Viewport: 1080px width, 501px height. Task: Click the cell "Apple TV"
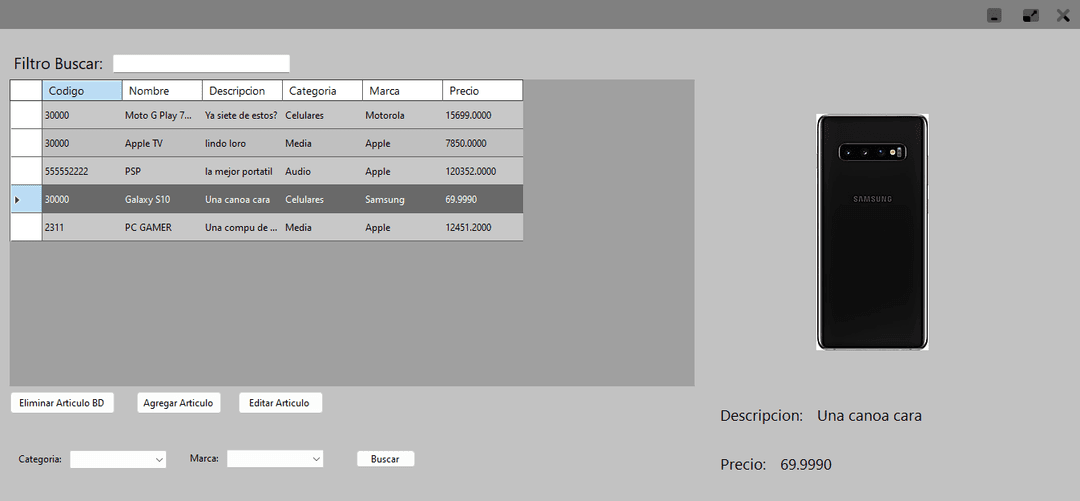(x=163, y=143)
